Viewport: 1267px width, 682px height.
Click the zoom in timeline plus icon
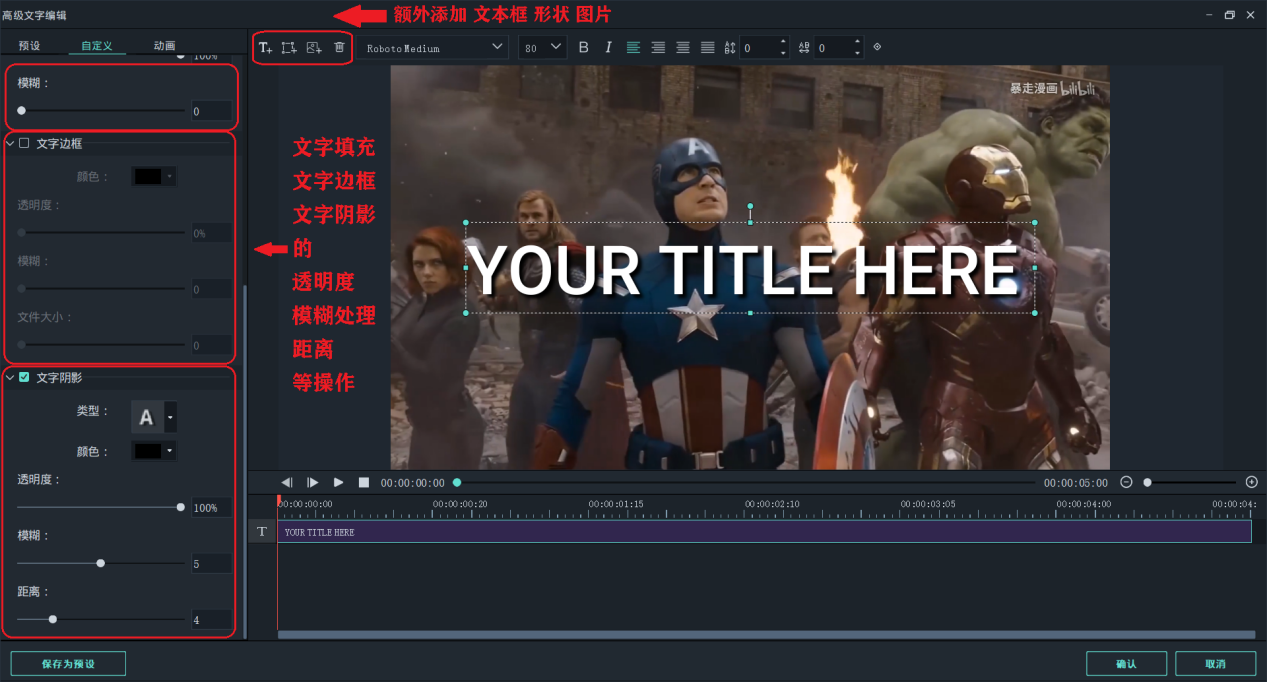point(1251,482)
